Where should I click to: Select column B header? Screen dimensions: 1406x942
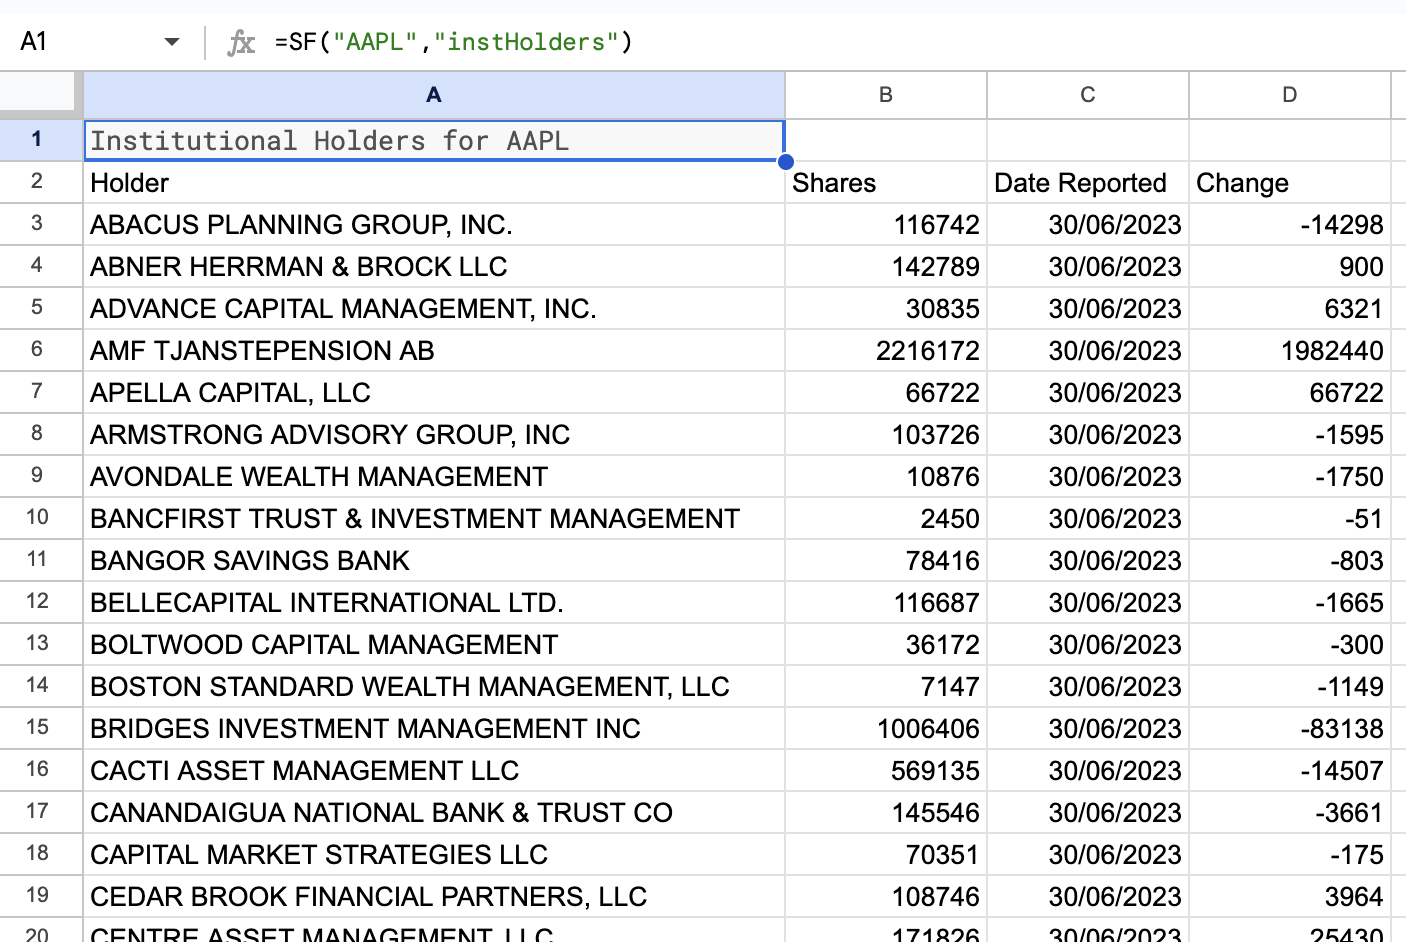[x=886, y=95]
